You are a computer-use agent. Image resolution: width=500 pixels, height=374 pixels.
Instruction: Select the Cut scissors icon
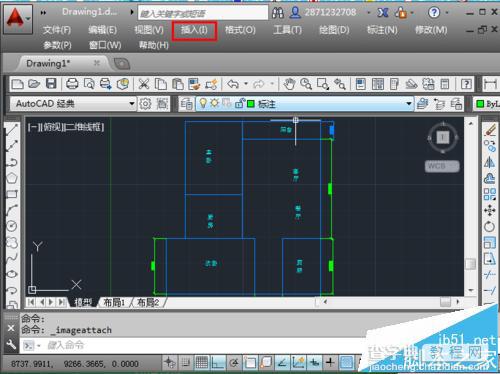(x=144, y=84)
